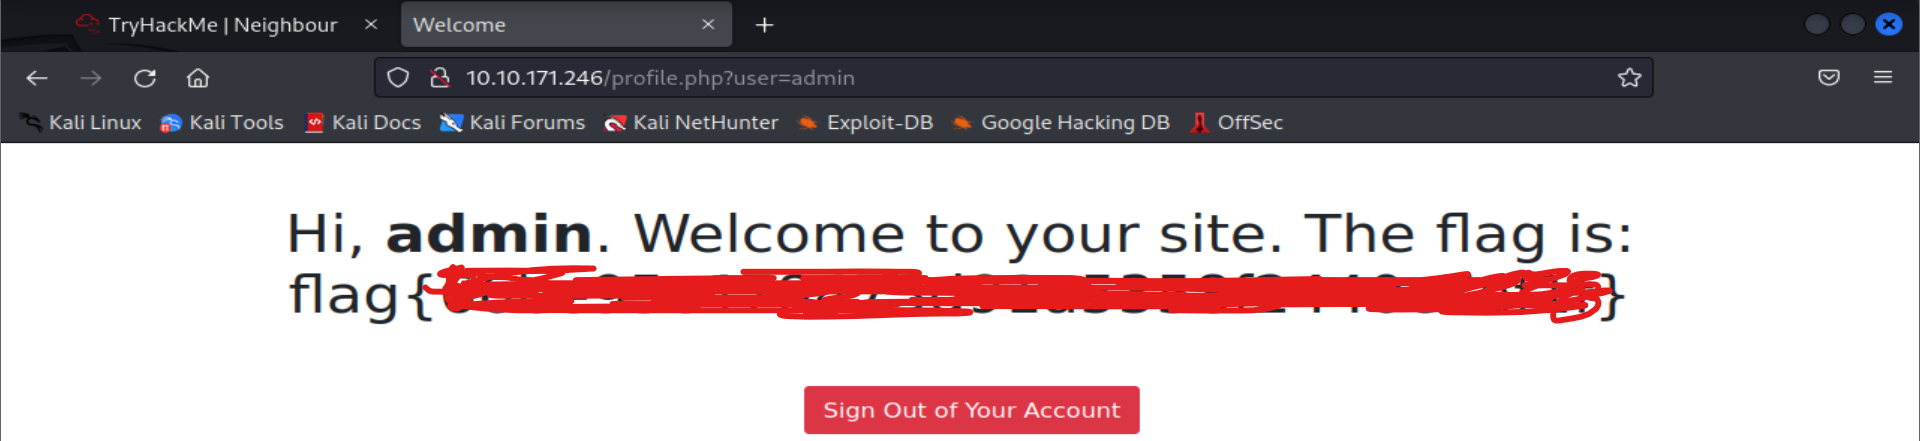Open Exploit-DB bookmark
The width and height of the screenshot is (1920, 441).
click(x=866, y=123)
